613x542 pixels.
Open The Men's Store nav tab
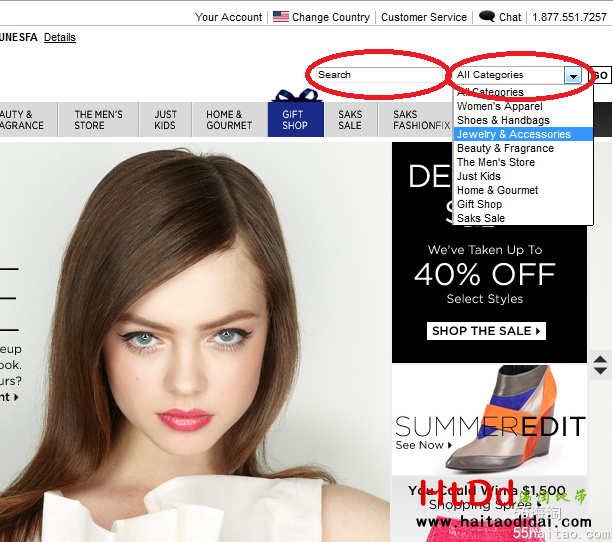click(98, 120)
